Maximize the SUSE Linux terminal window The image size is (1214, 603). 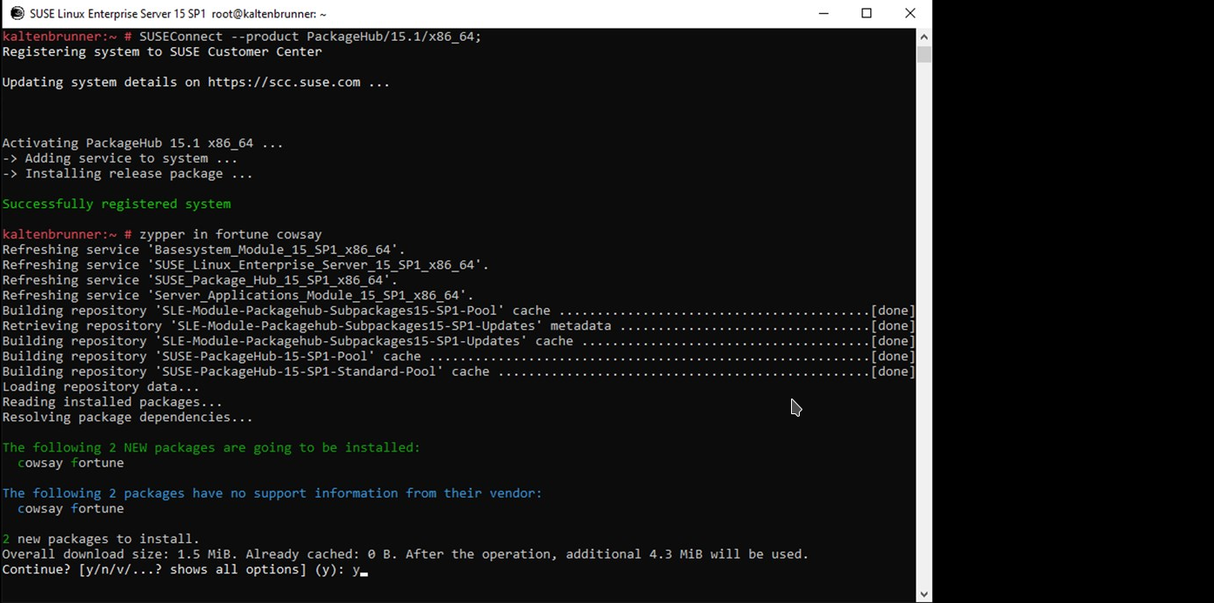click(866, 13)
